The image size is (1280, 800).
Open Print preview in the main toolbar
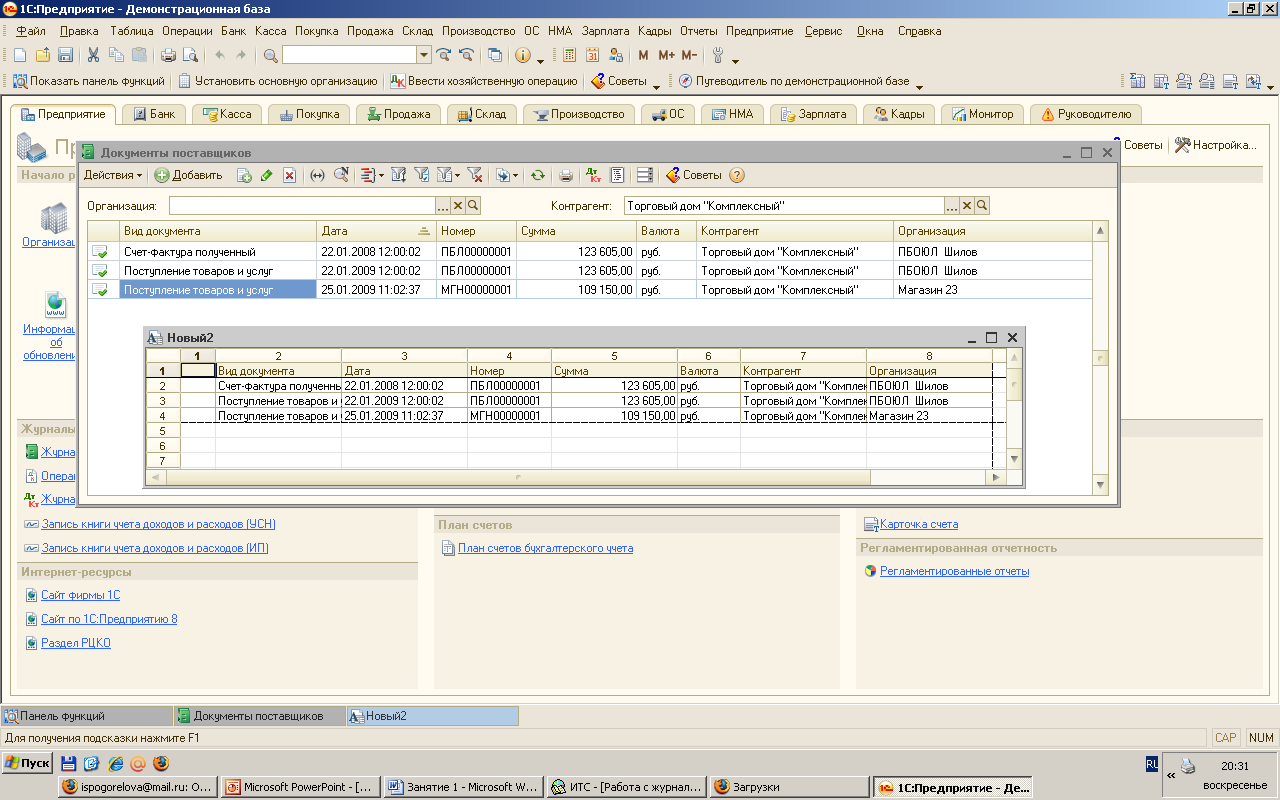tap(190, 55)
